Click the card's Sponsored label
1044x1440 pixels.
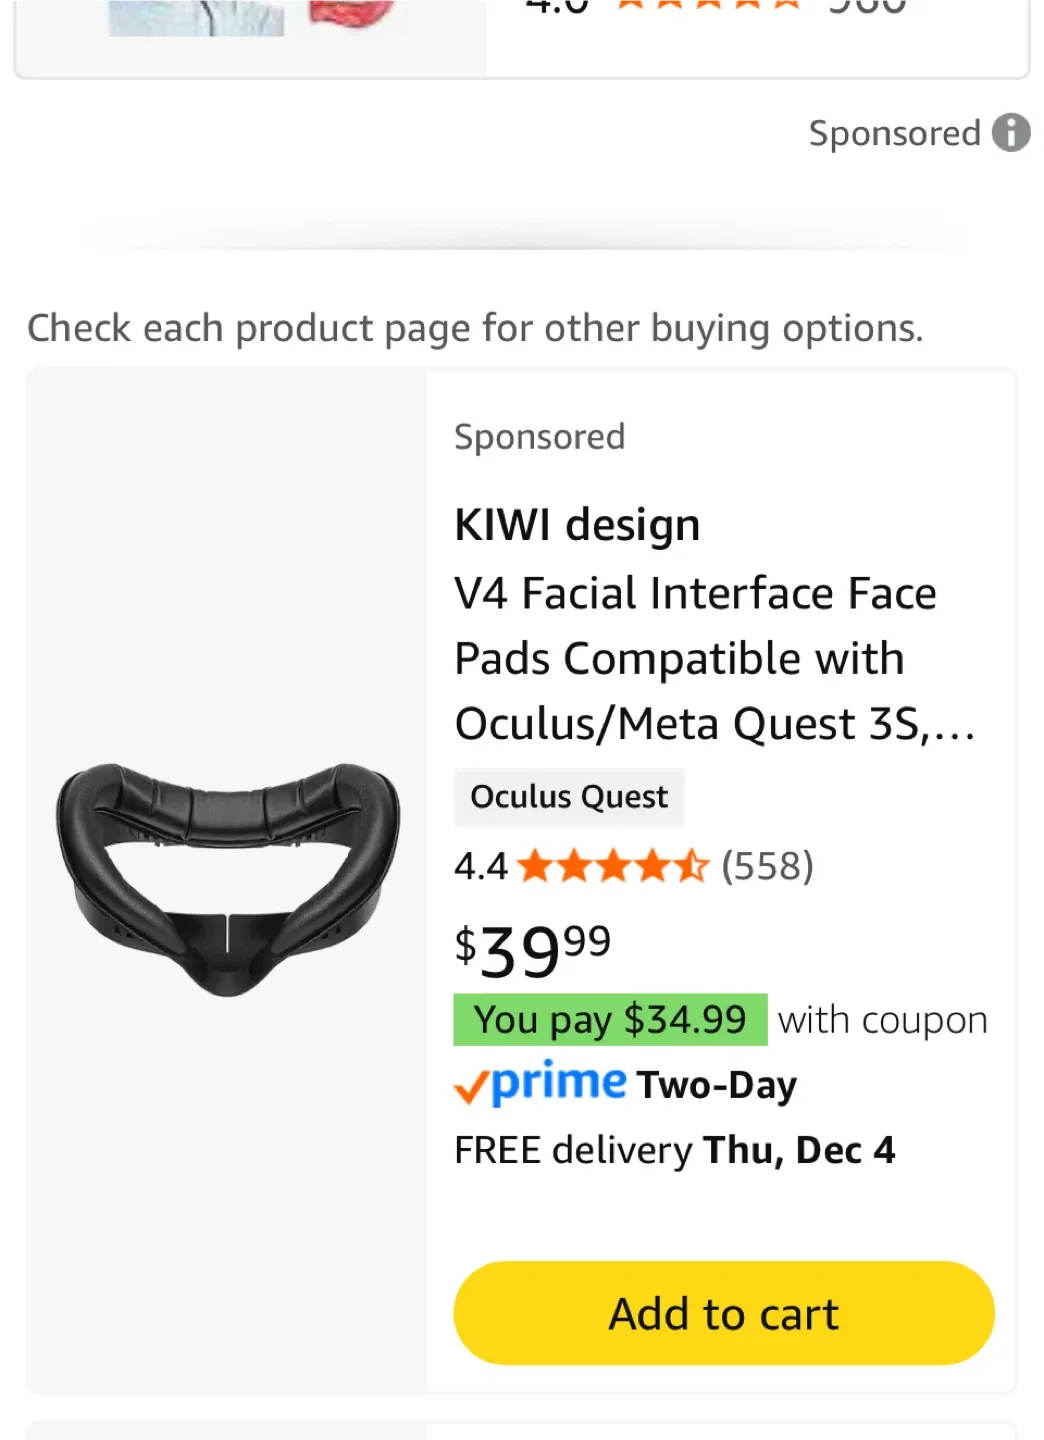pyautogui.click(x=539, y=436)
